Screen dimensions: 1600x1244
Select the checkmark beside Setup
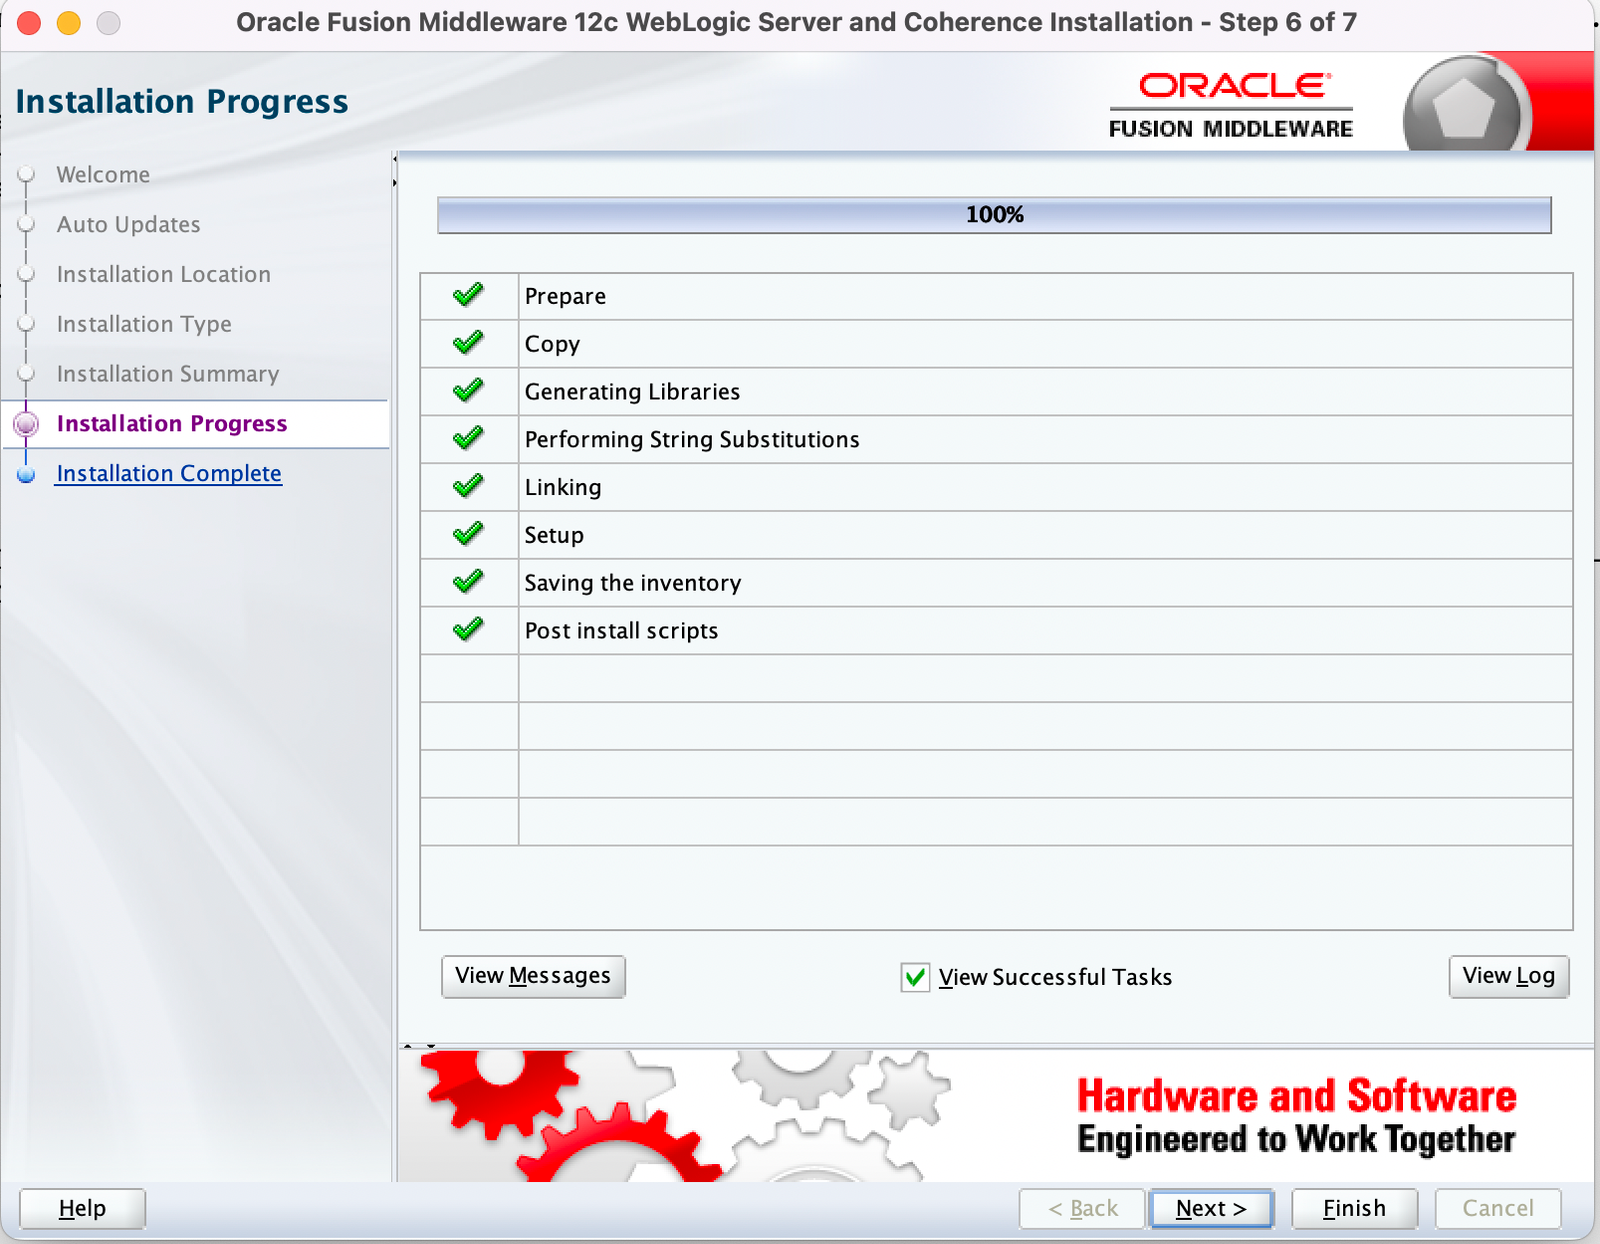coord(468,534)
